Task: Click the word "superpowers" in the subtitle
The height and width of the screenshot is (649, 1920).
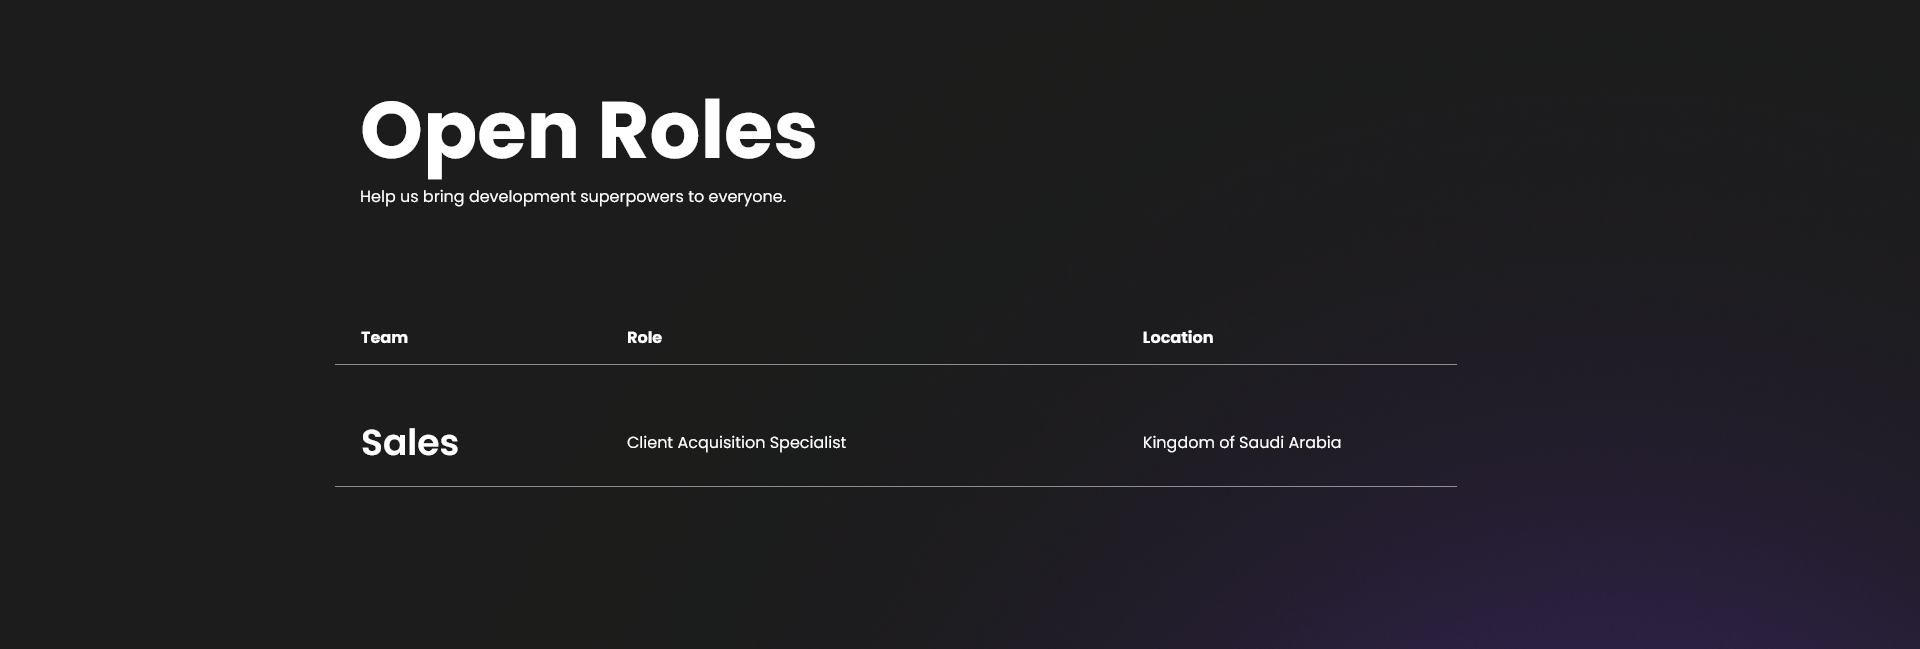Action: coord(631,197)
